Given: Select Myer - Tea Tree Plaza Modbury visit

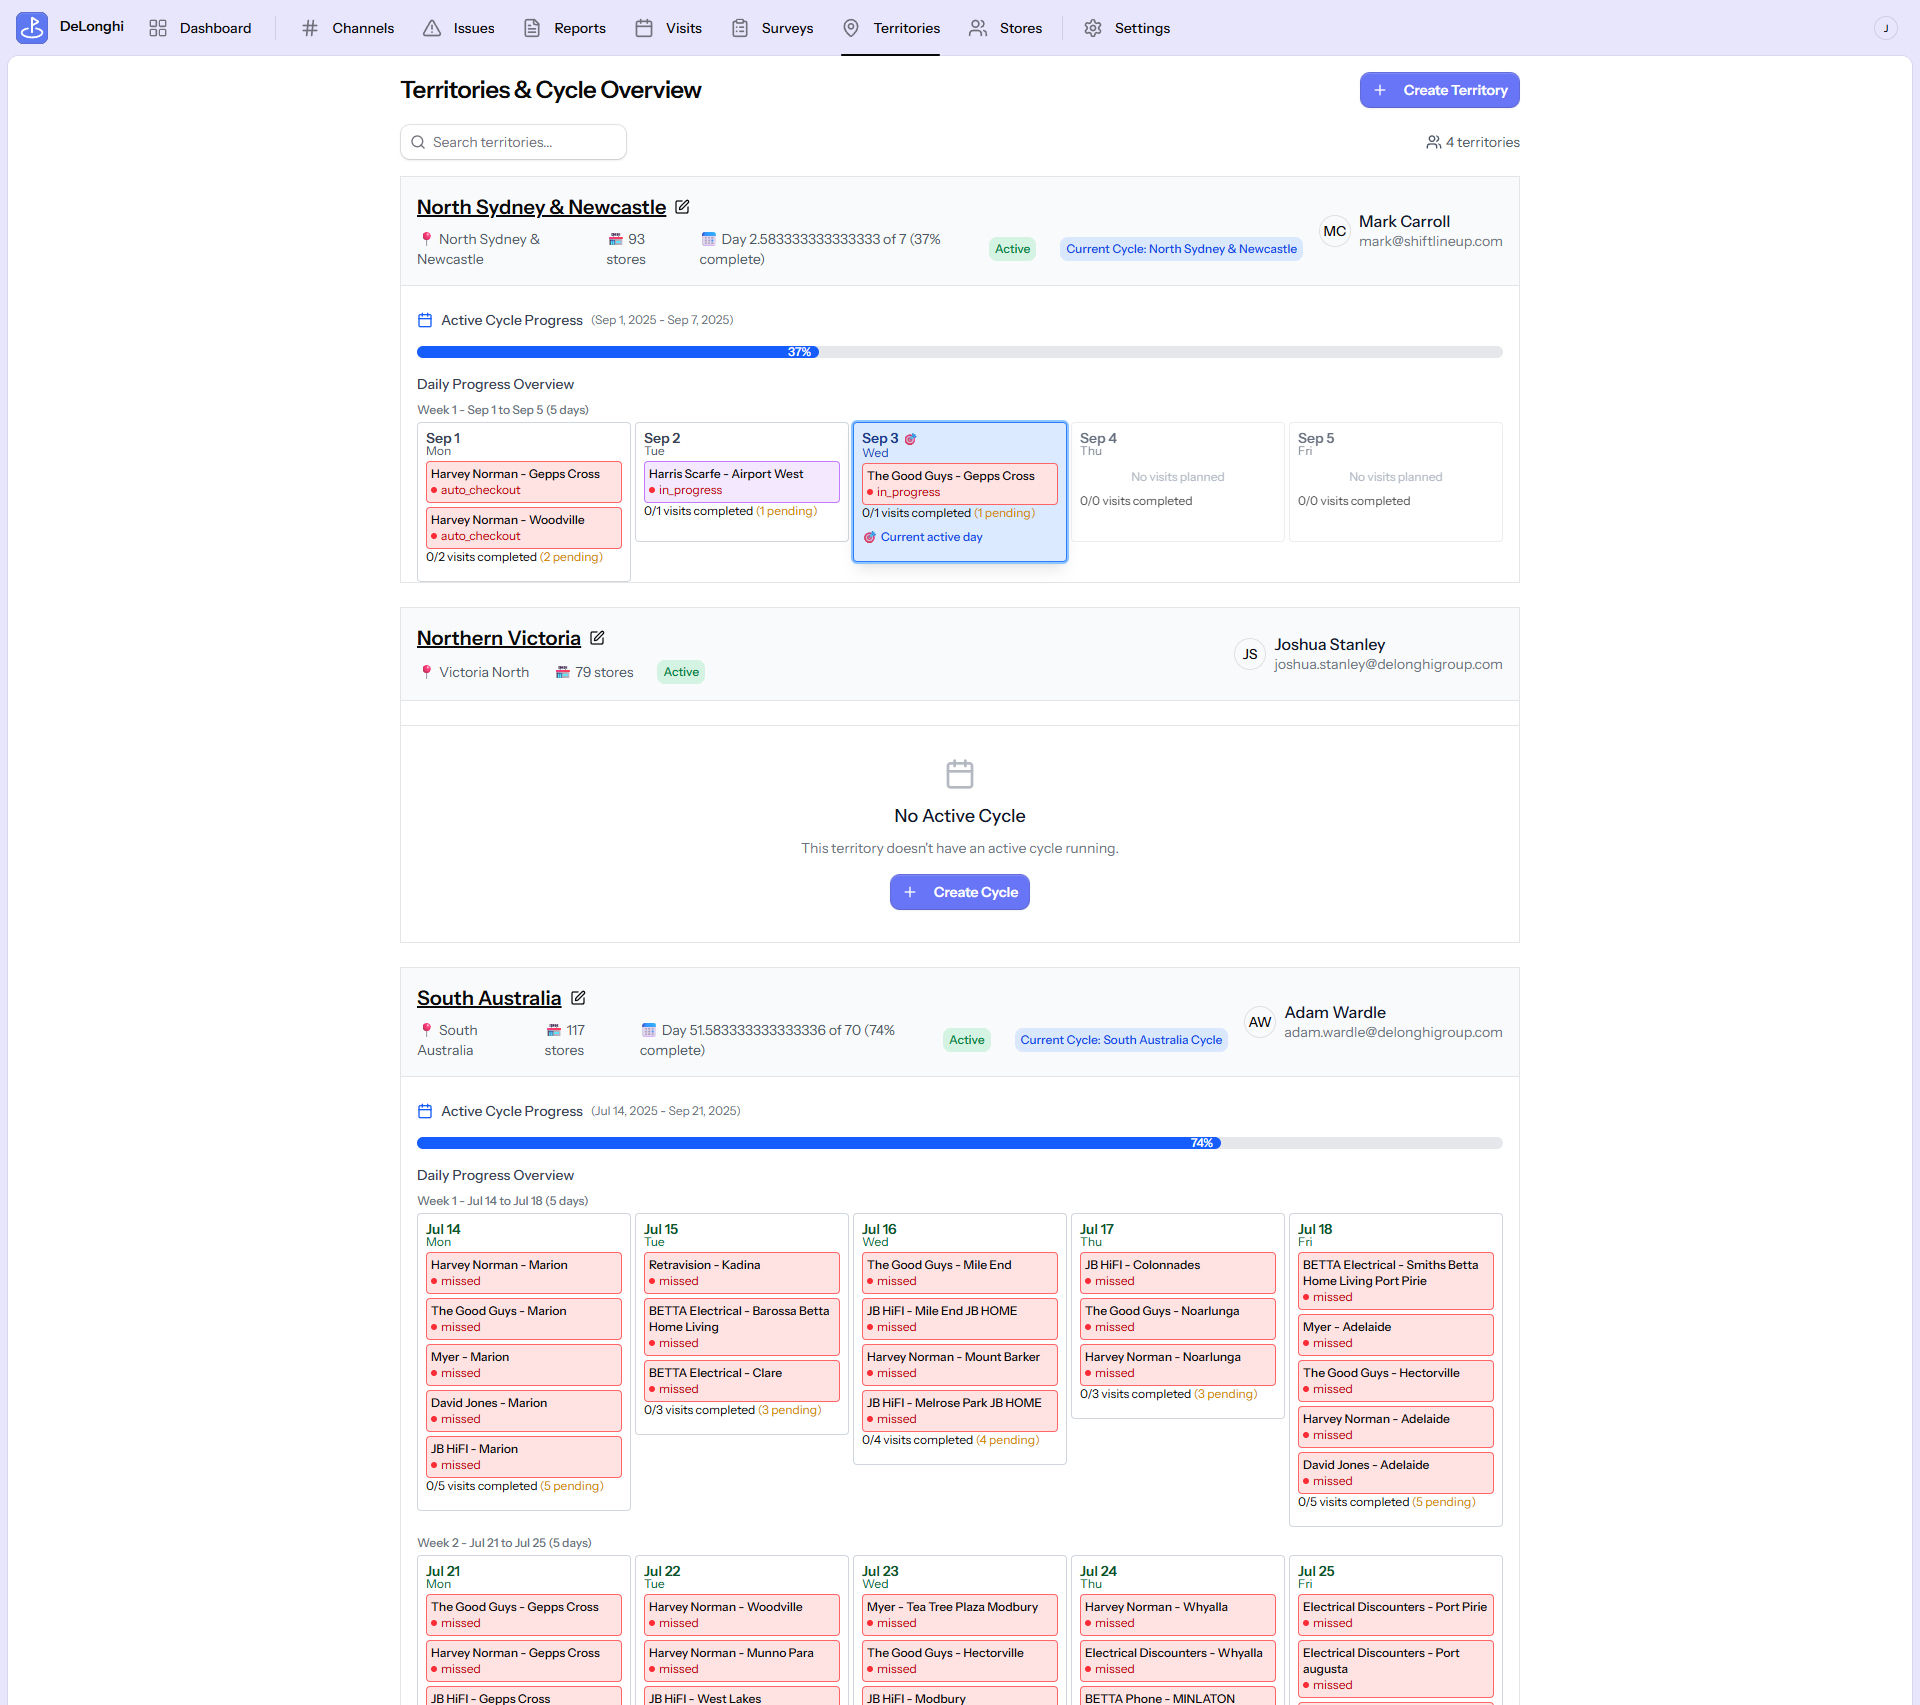Looking at the screenshot, I should tap(960, 1615).
